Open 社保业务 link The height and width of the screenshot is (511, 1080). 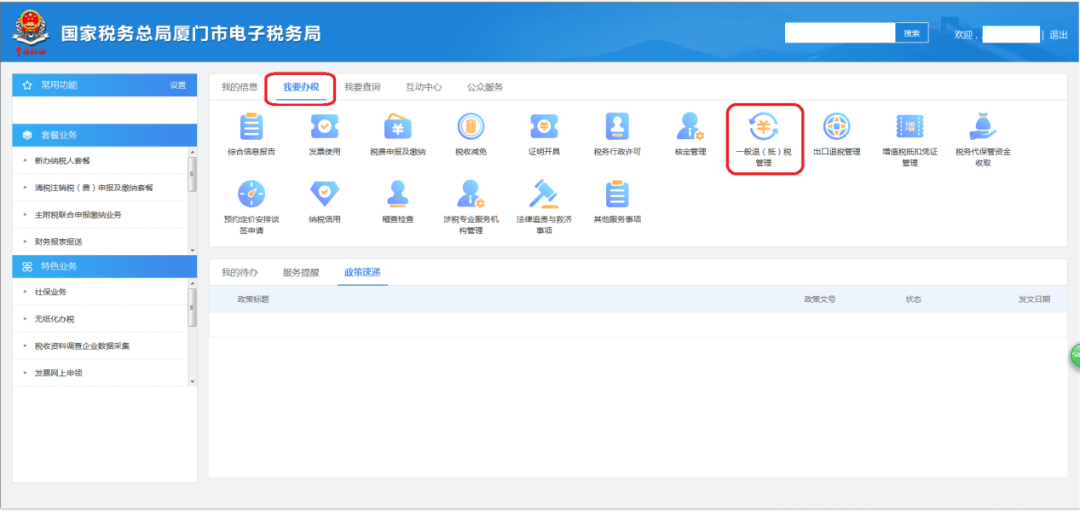tap(50, 292)
